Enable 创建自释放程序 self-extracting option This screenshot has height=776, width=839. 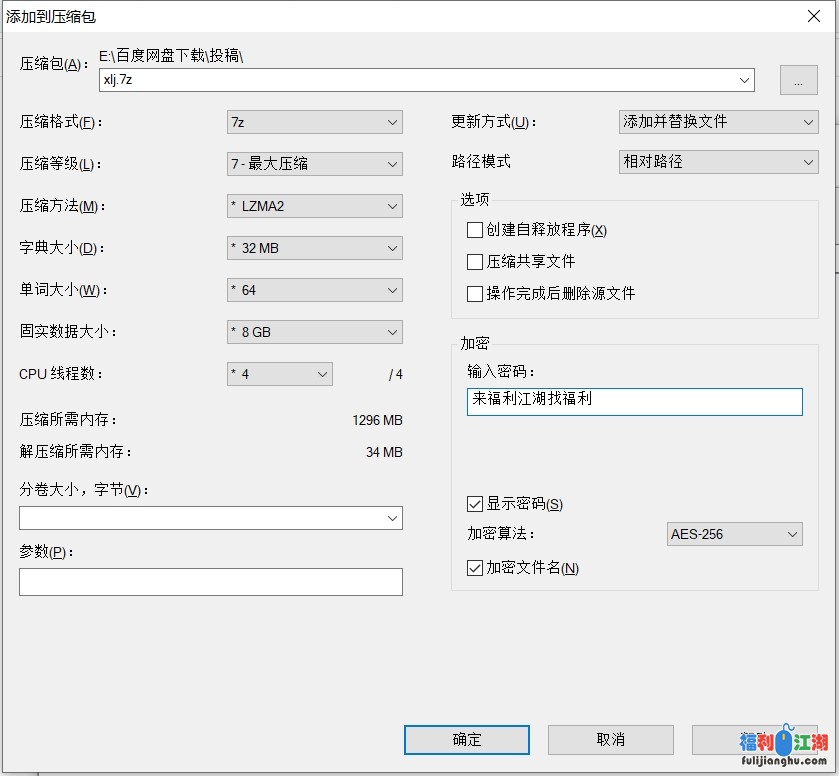475,230
